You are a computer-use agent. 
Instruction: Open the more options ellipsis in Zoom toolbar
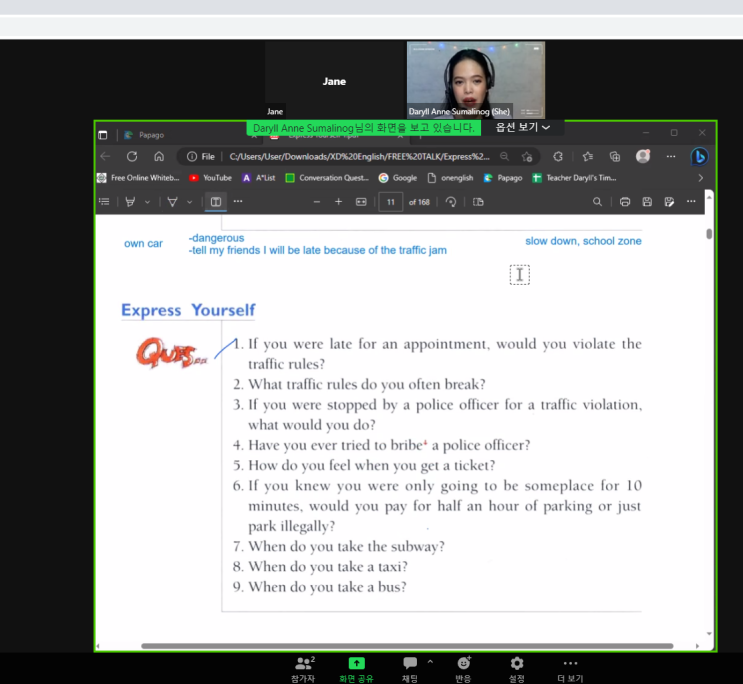pos(570,663)
